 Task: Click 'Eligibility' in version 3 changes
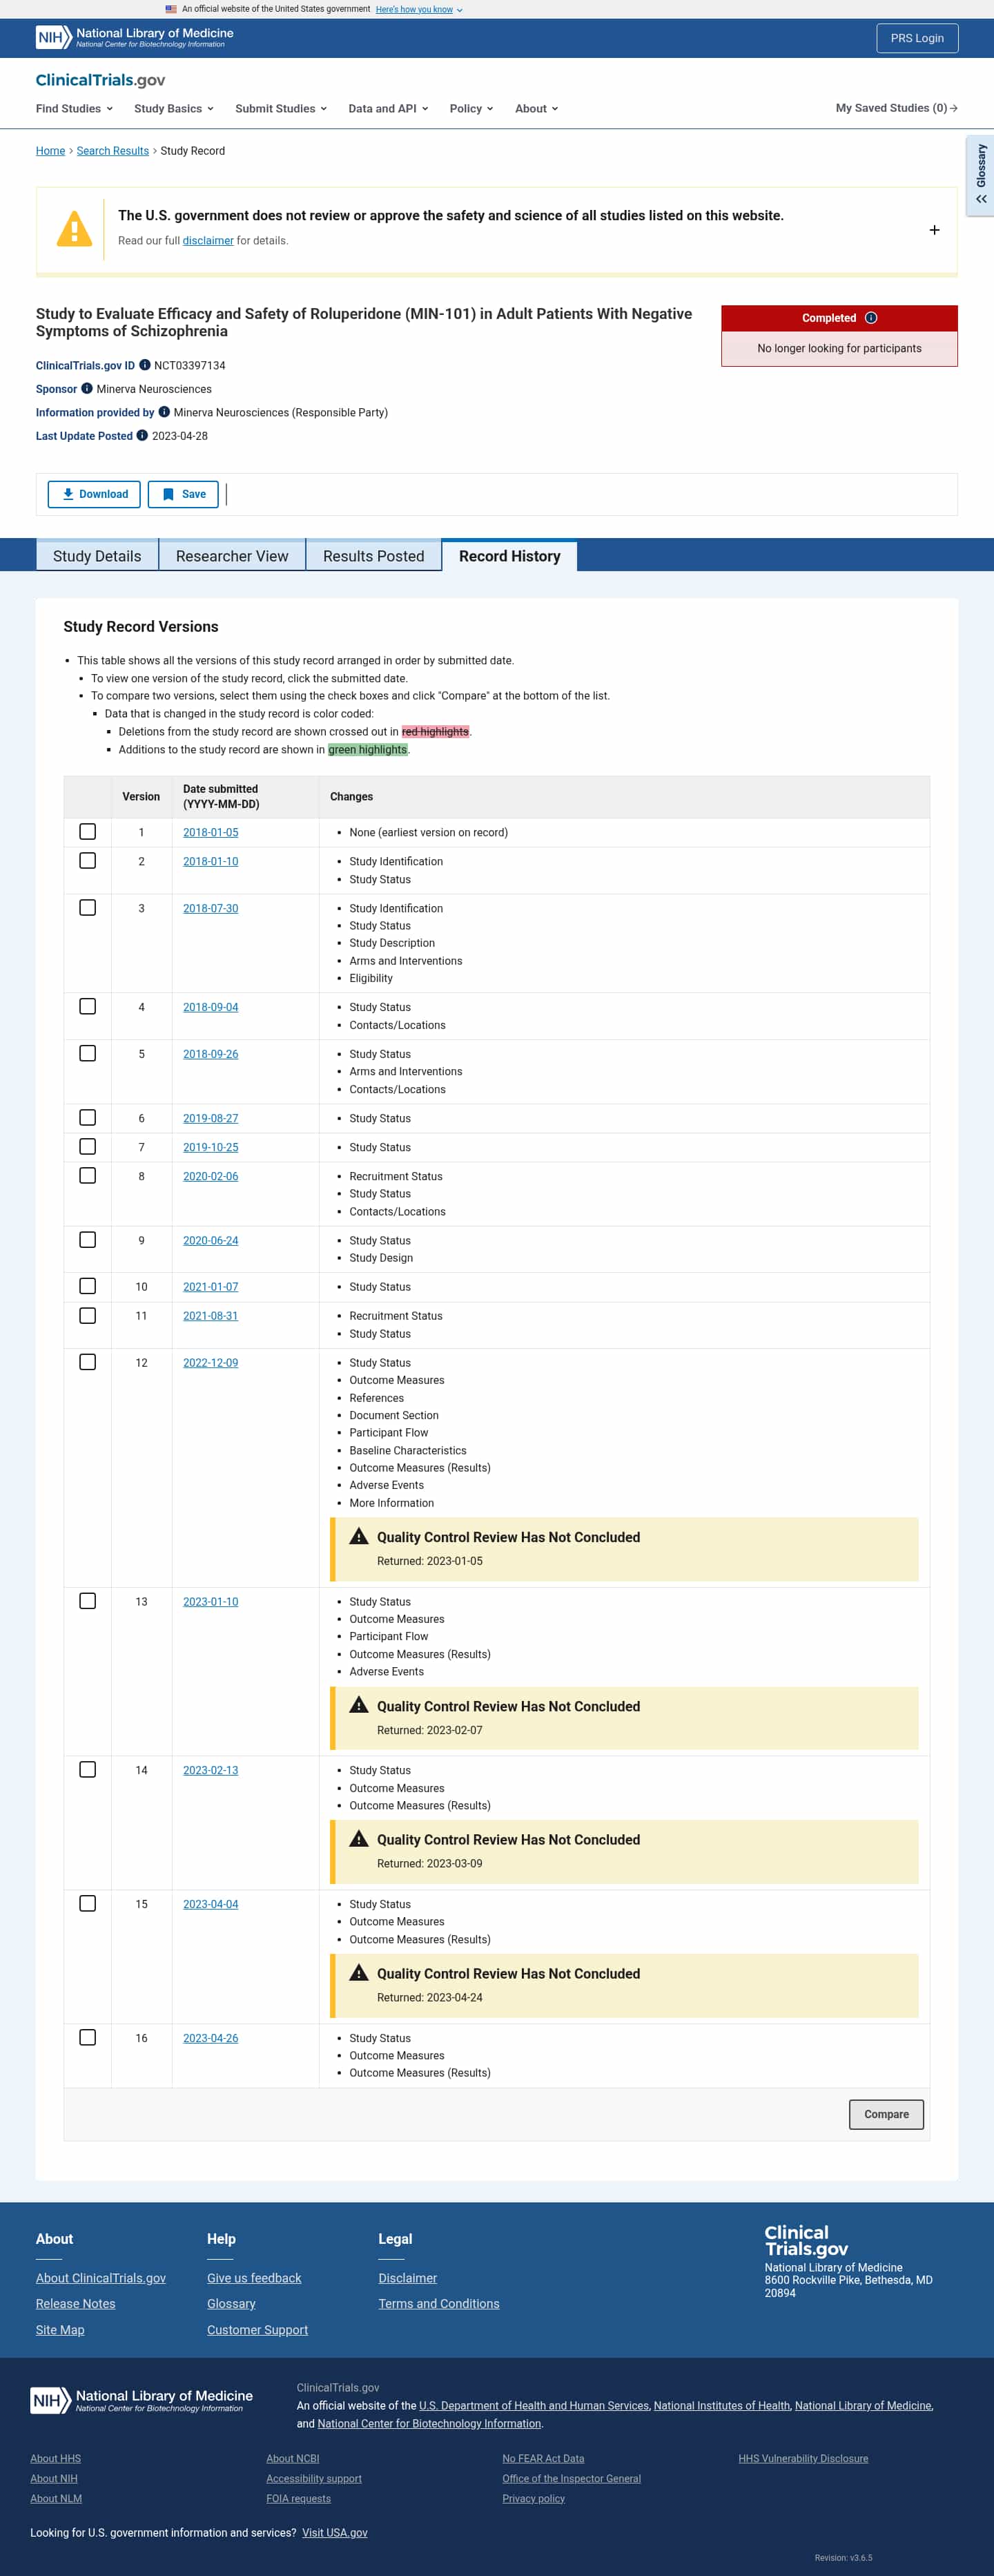pyautogui.click(x=371, y=978)
